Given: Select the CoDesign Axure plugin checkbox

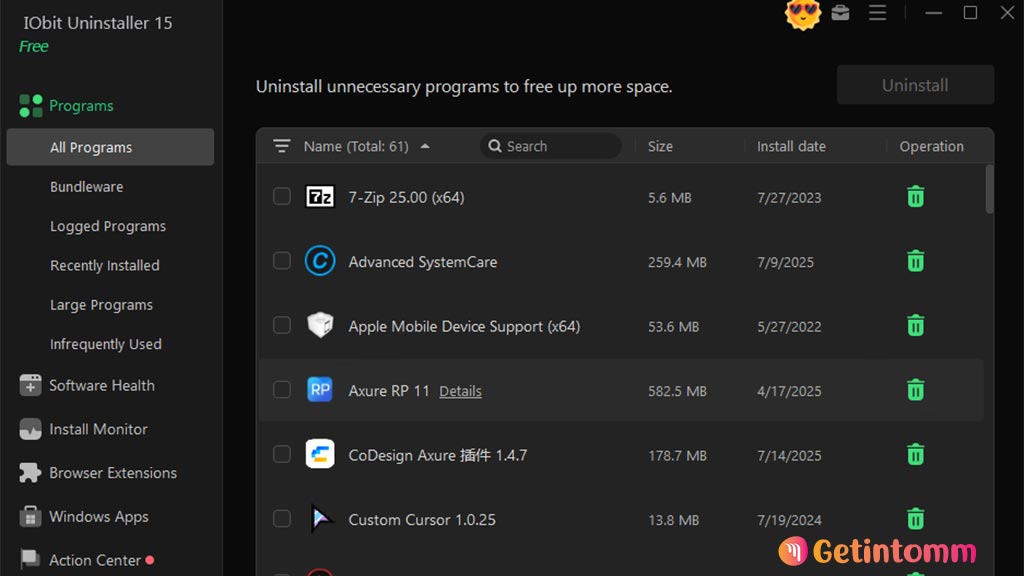Looking at the screenshot, I should coord(281,454).
